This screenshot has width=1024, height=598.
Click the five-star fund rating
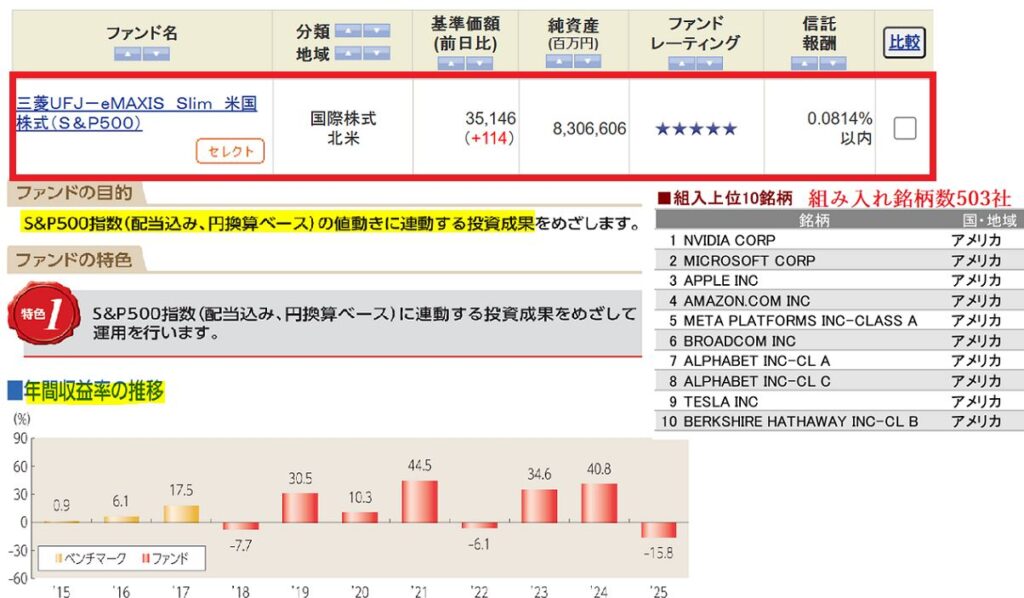[695, 129]
